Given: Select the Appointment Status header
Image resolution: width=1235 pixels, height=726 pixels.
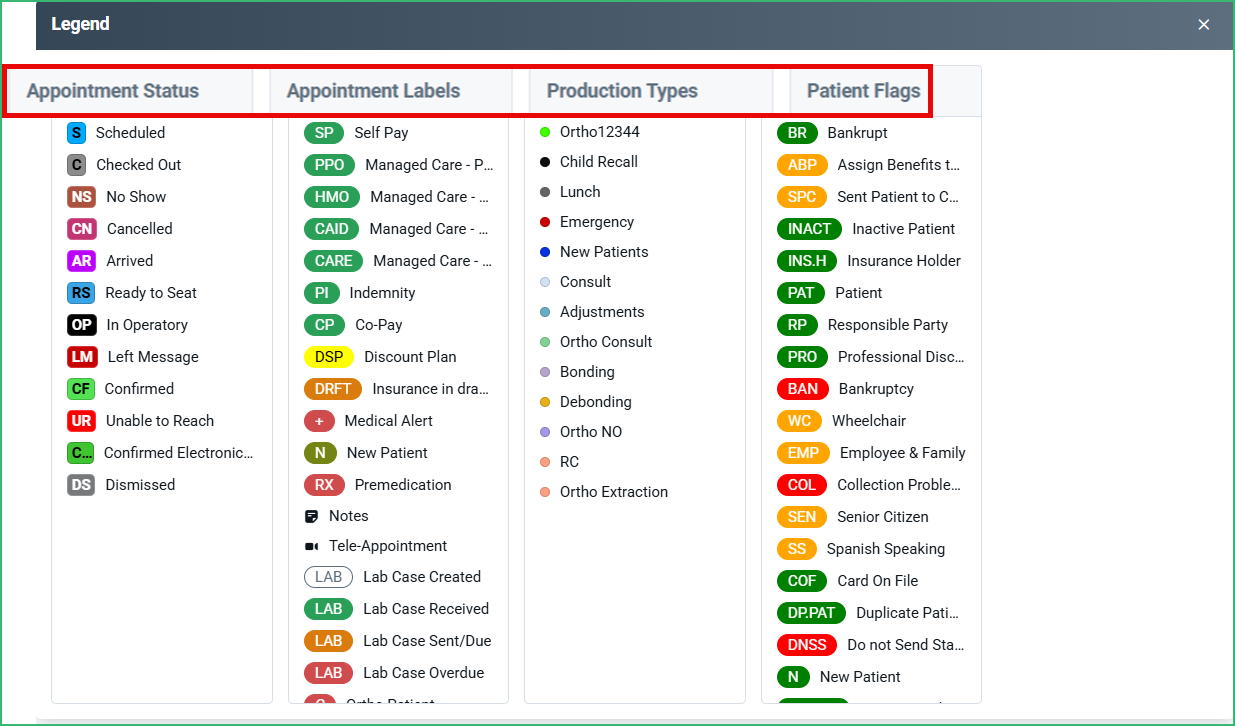Looking at the screenshot, I should pos(113,91).
